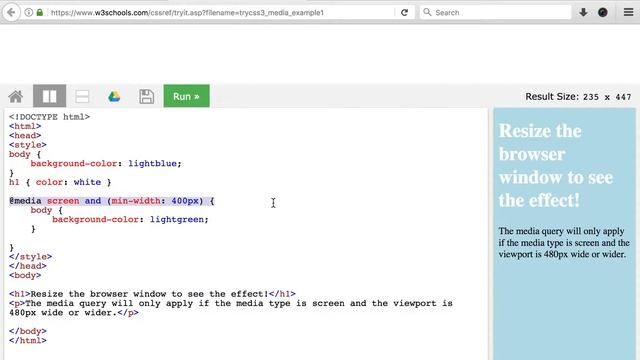Click the '<style>' opening tag line
This screenshot has width=640, height=360.
28,145
